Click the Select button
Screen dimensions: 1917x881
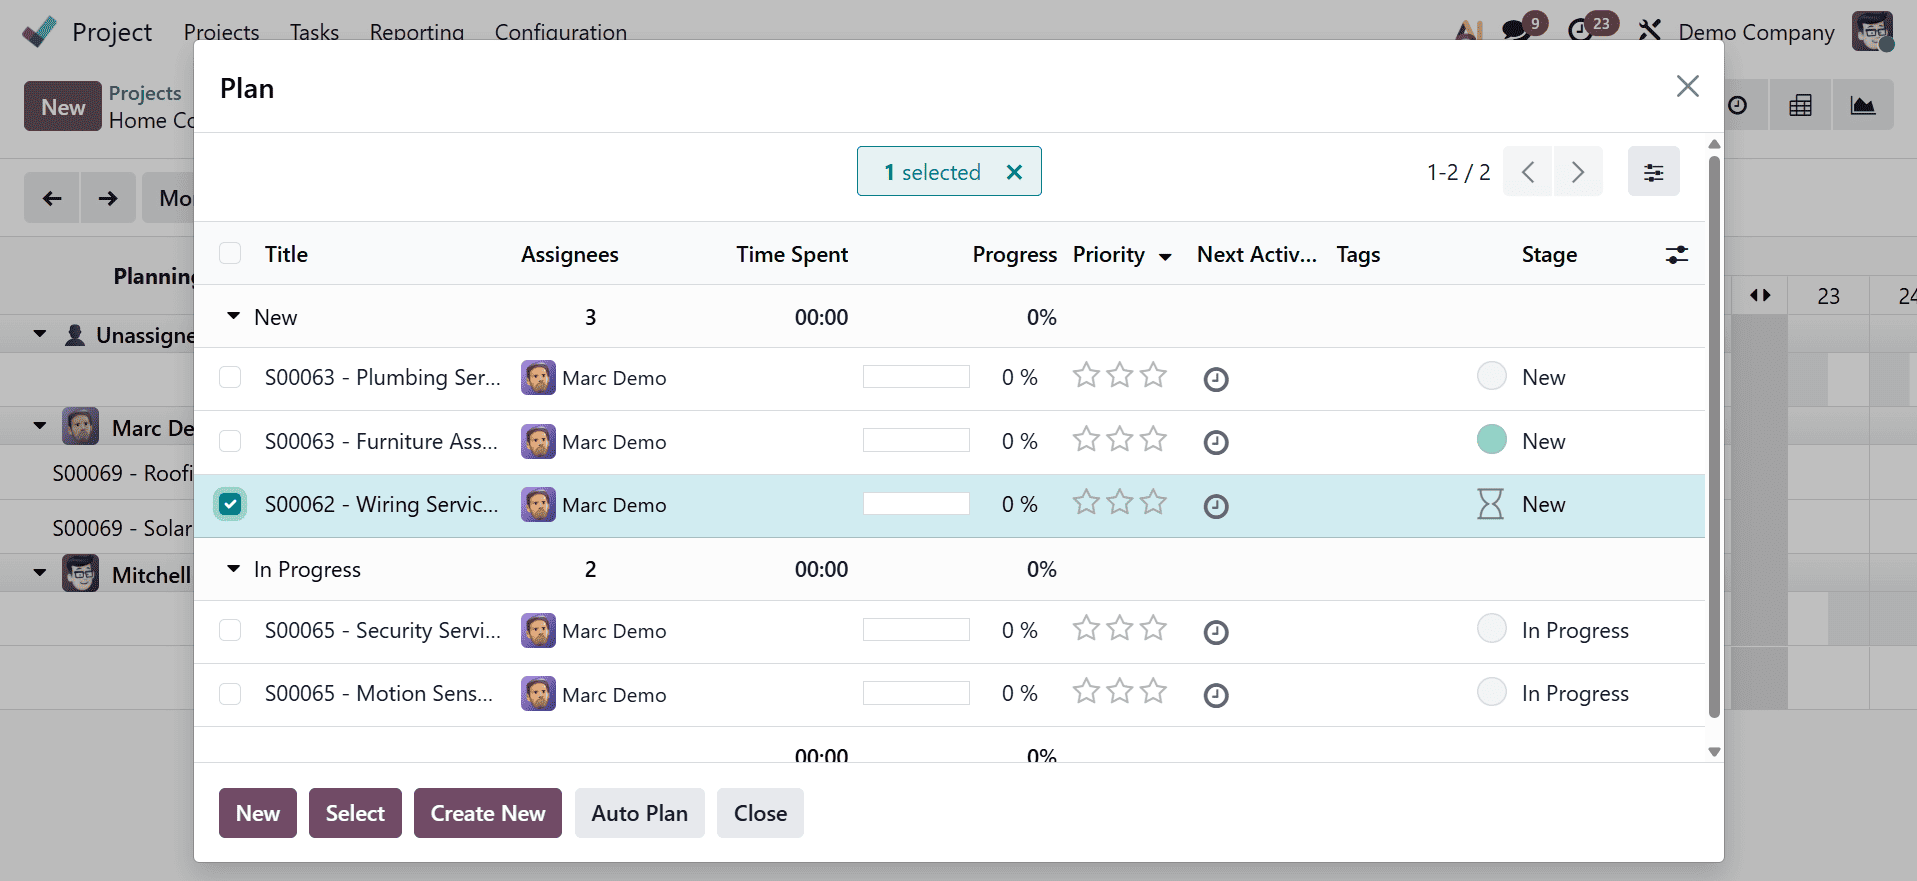pyautogui.click(x=355, y=813)
